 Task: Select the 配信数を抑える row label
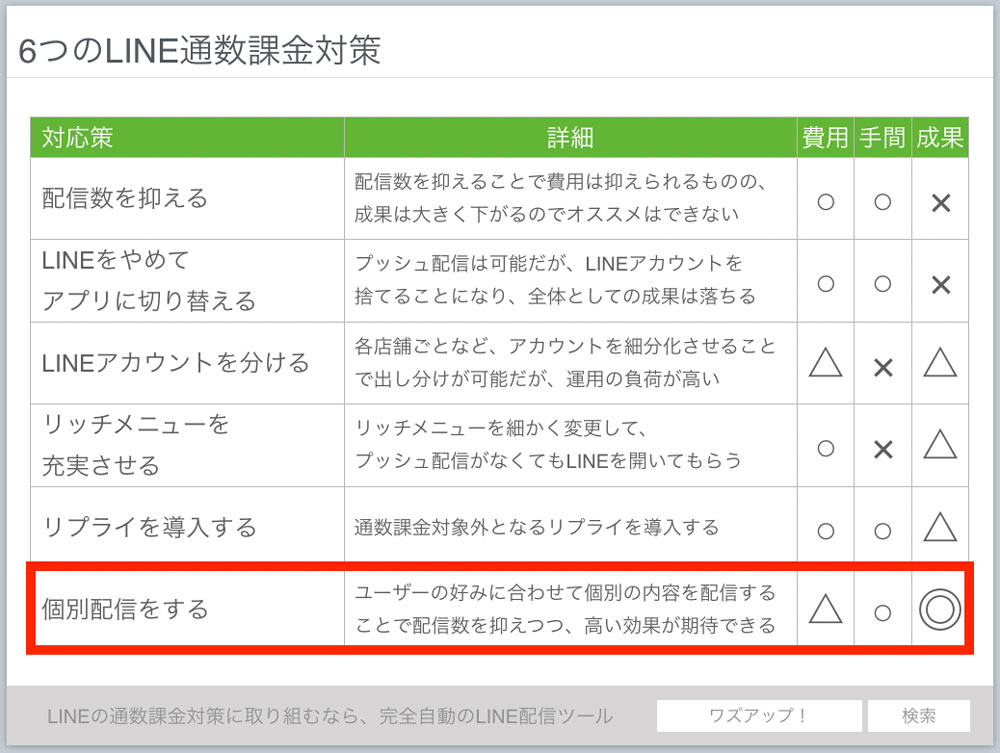(125, 198)
